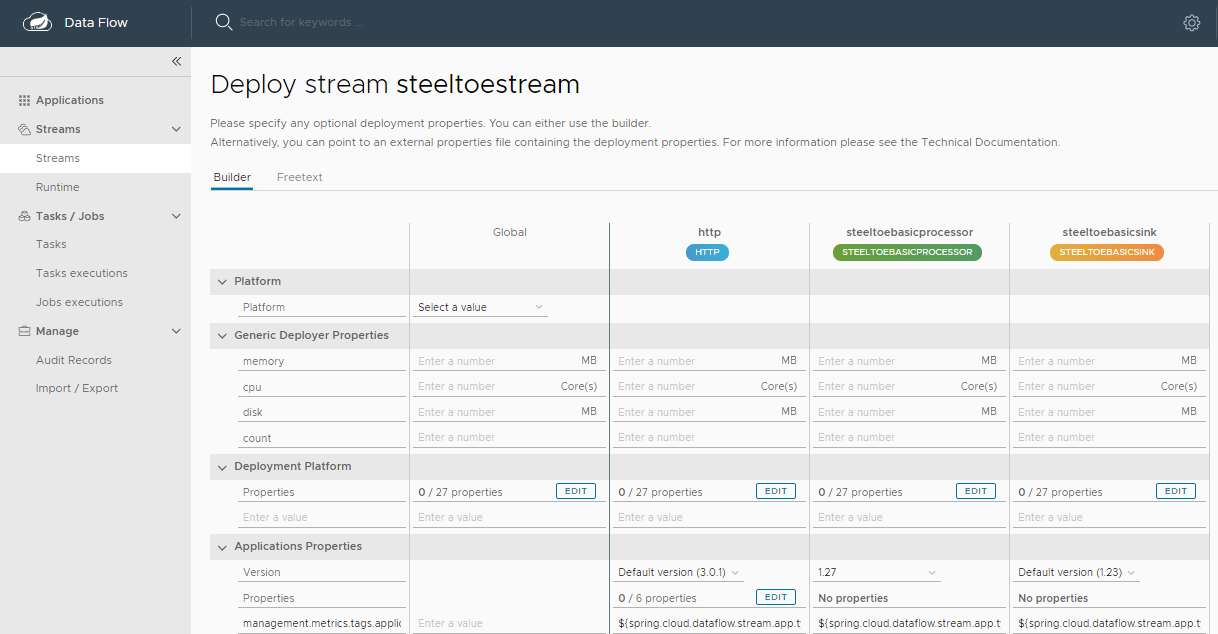1218x634 pixels.
Task: Select the Streams cloud icon in the sidebar
Action: point(22,128)
